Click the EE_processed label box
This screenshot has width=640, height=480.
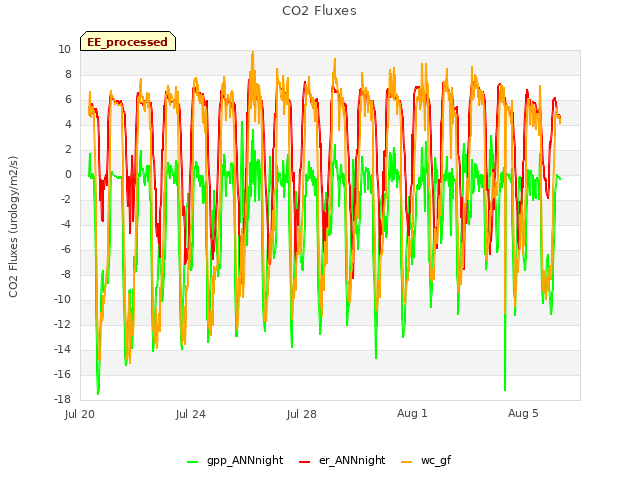tap(128, 41)
